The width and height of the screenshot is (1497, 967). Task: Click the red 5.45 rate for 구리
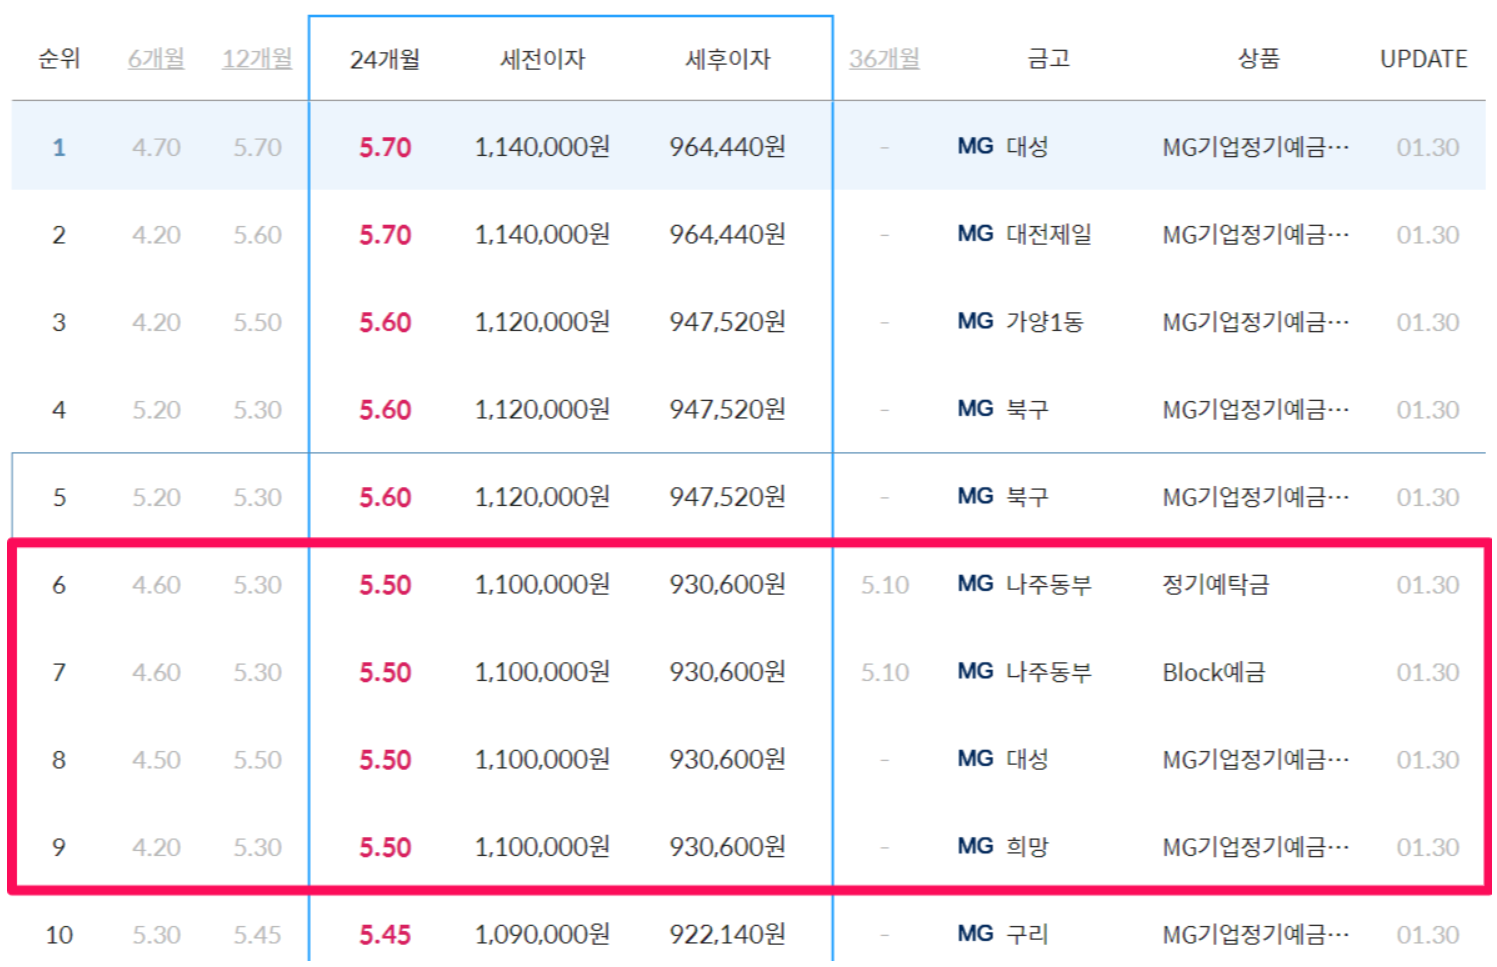(385, 935)
